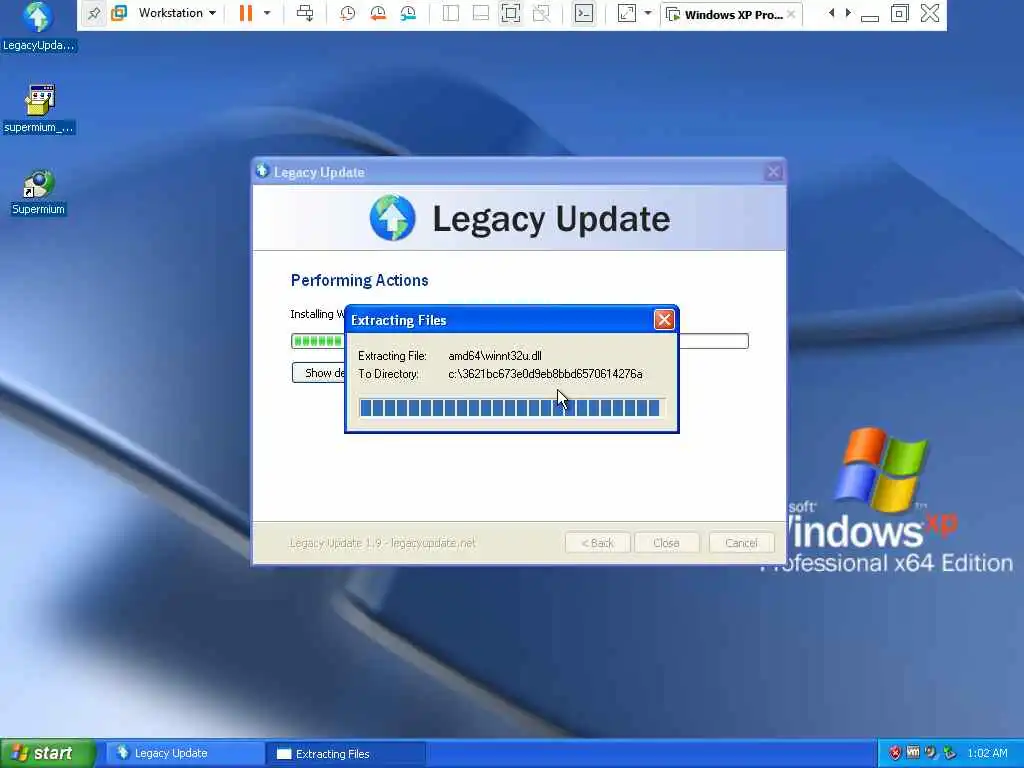1024x768 pixels.
Task: Click the Close button in Legacy Update
Action: [x=666, y=543]
